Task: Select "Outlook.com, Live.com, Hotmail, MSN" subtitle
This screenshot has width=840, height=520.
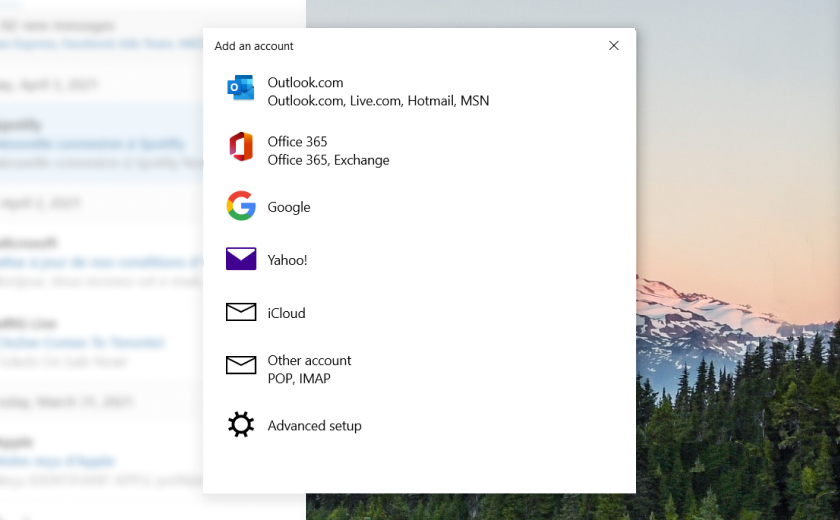Action: (378, 101)
